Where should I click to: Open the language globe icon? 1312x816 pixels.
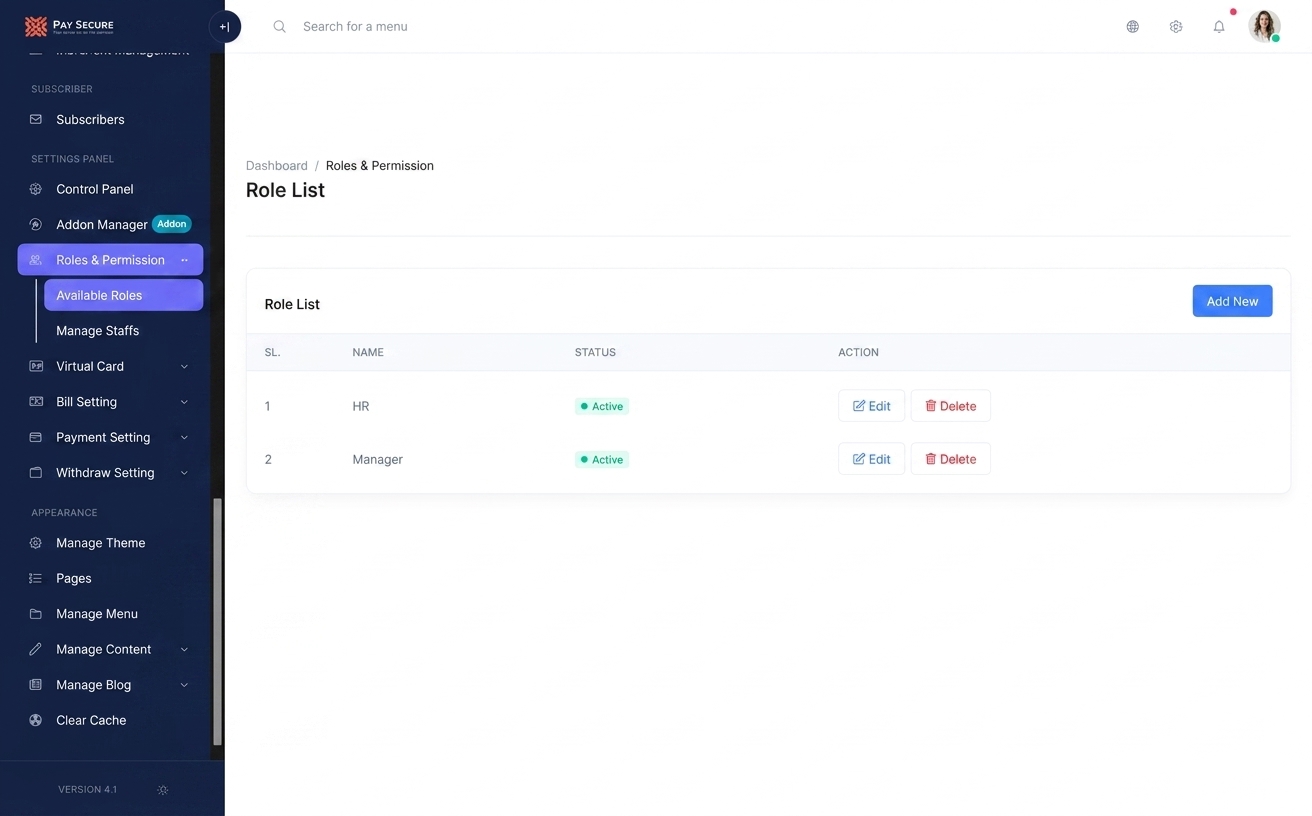coord(1133,27)
